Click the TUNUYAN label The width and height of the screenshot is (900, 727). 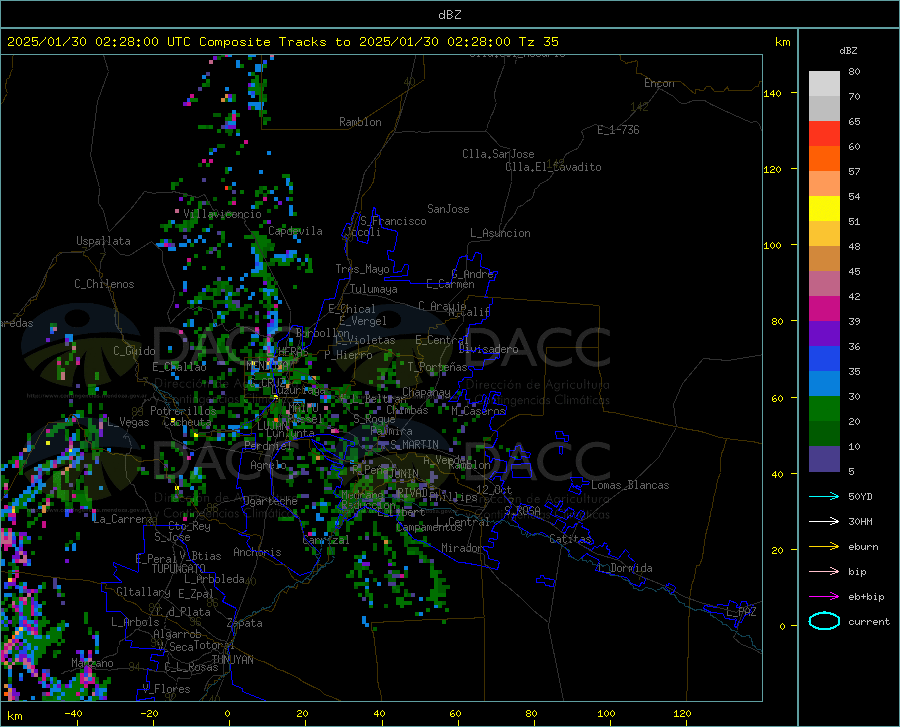(232, 660)
